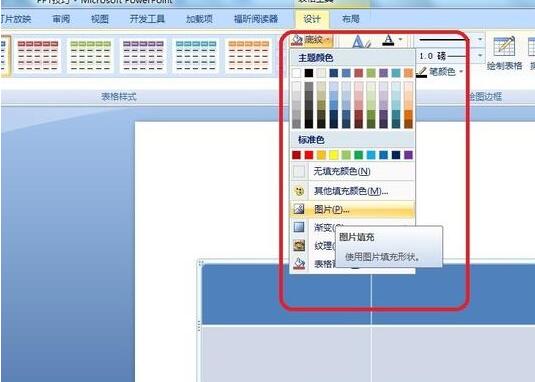
Task: Pick yellow in 标准色 standard colors
Action: (334, 155)
